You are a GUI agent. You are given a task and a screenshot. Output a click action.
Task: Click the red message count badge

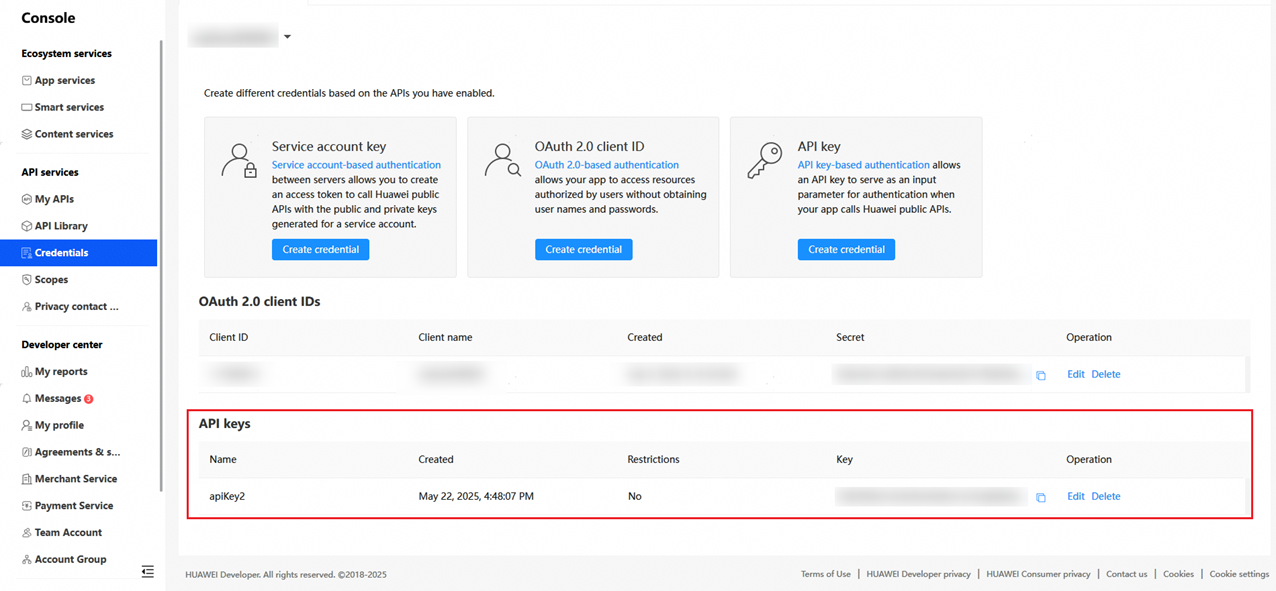tap(89, 399)
